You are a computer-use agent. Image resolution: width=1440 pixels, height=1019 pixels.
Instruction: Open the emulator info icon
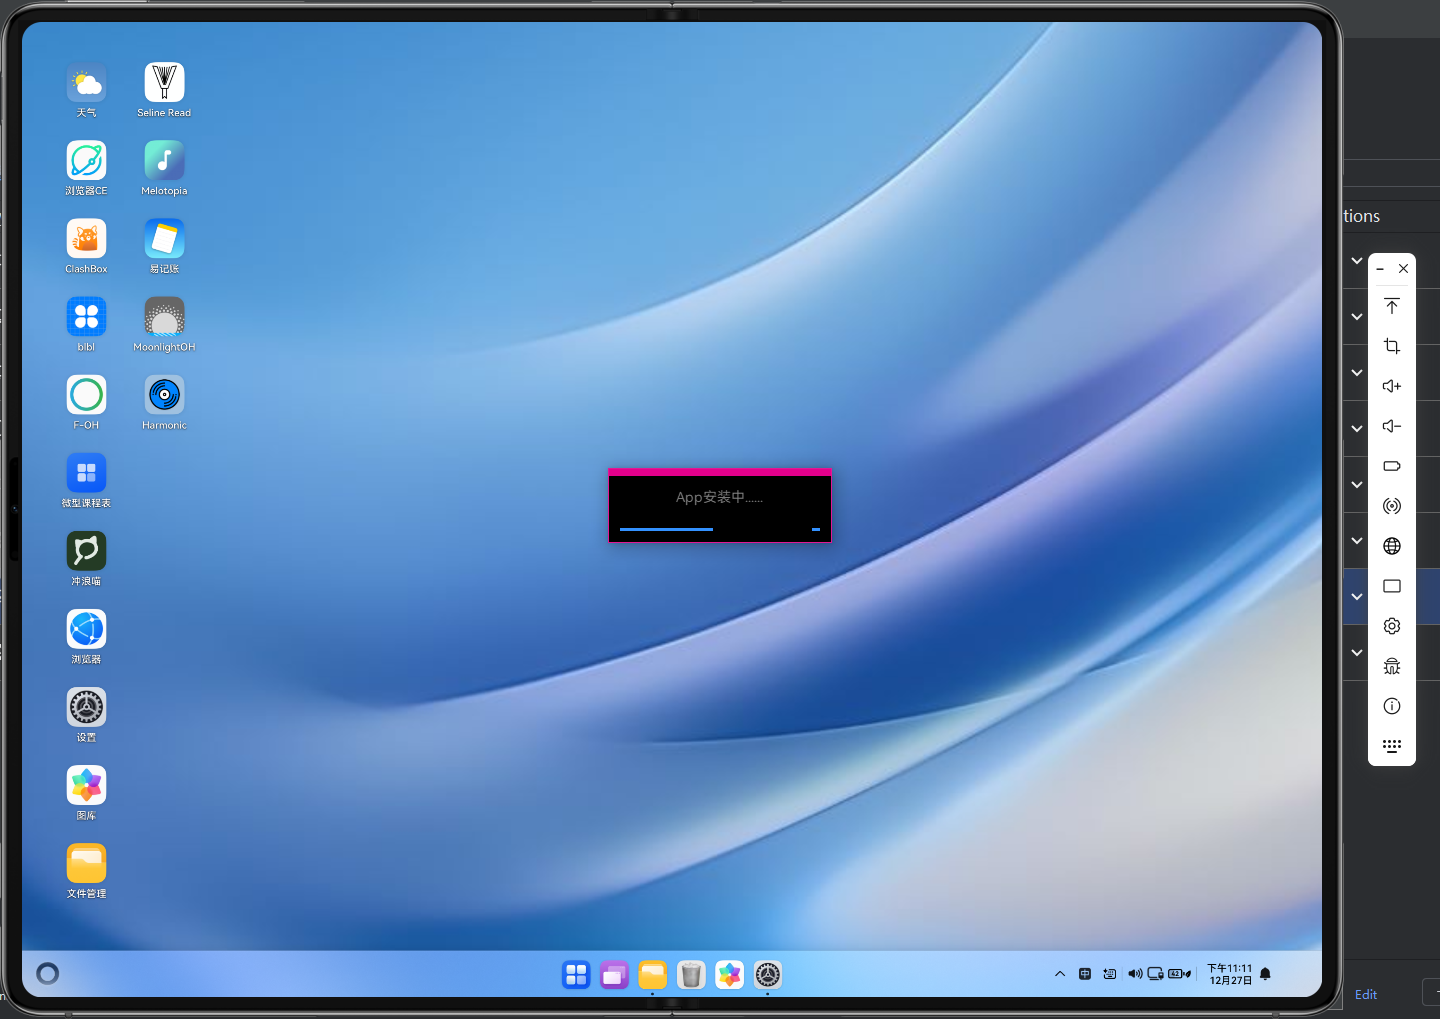coord(1392,706)
